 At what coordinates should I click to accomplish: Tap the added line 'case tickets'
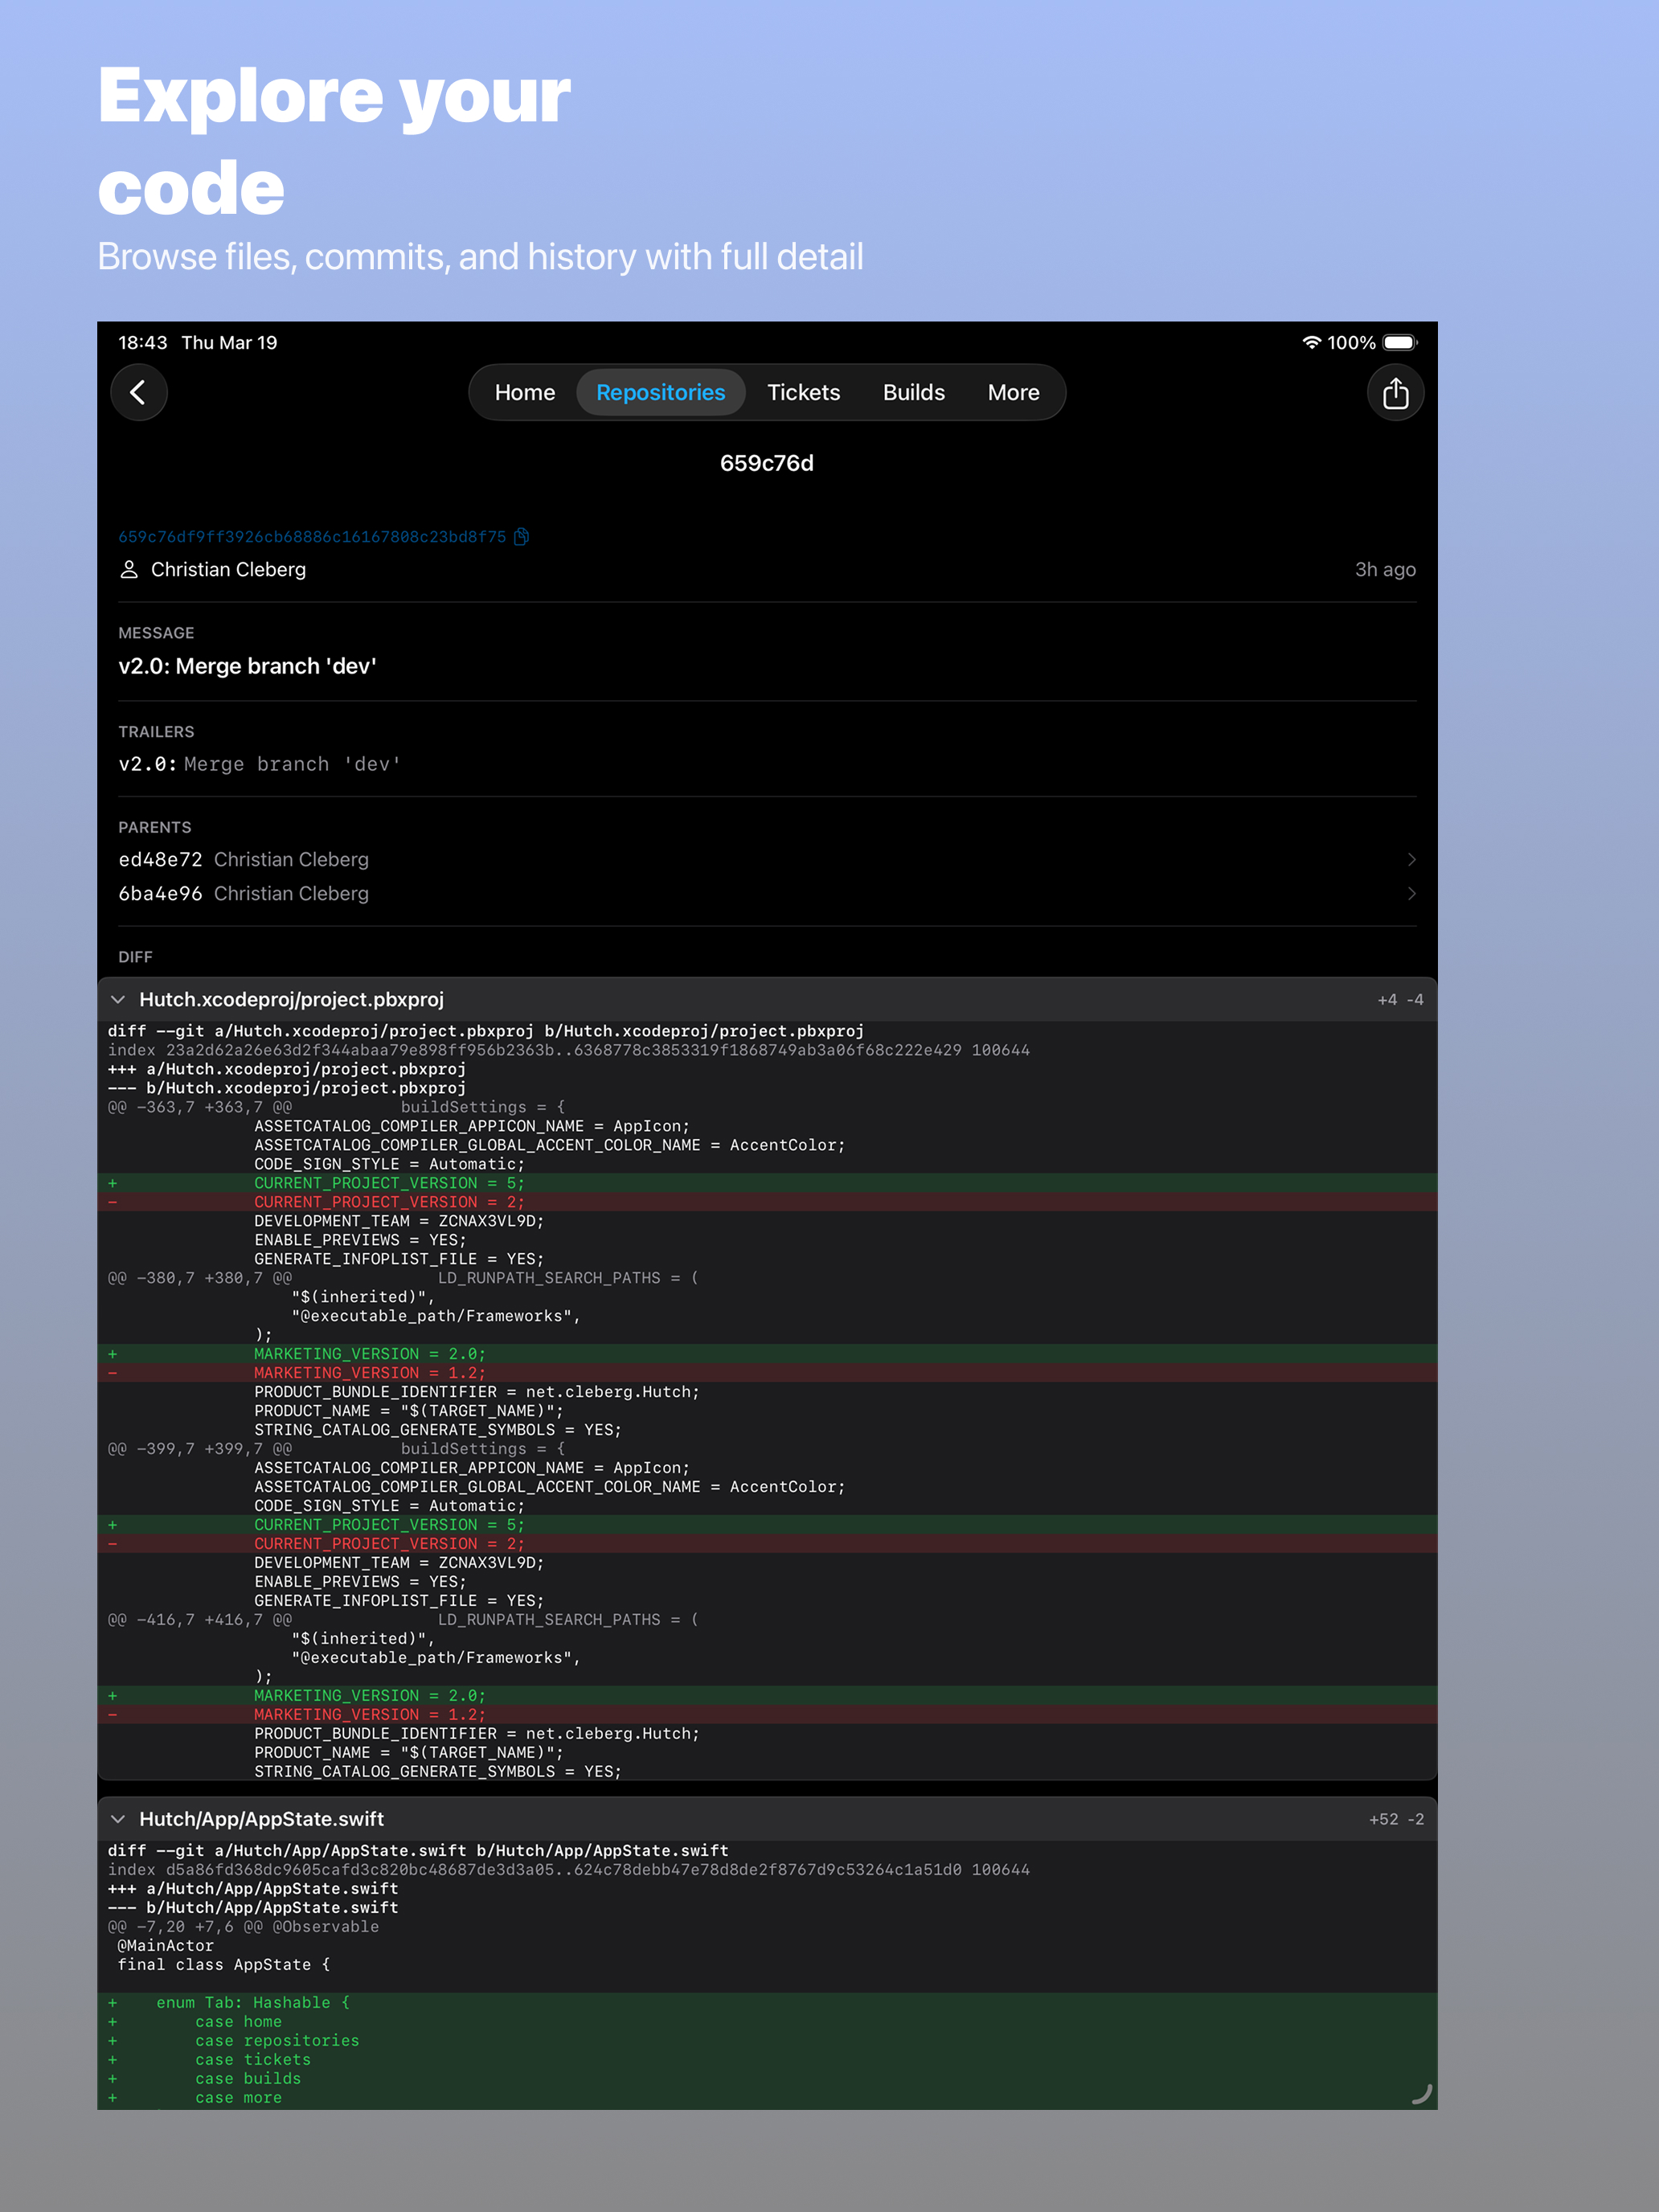pyautogui.click(x=253, y=2059)
